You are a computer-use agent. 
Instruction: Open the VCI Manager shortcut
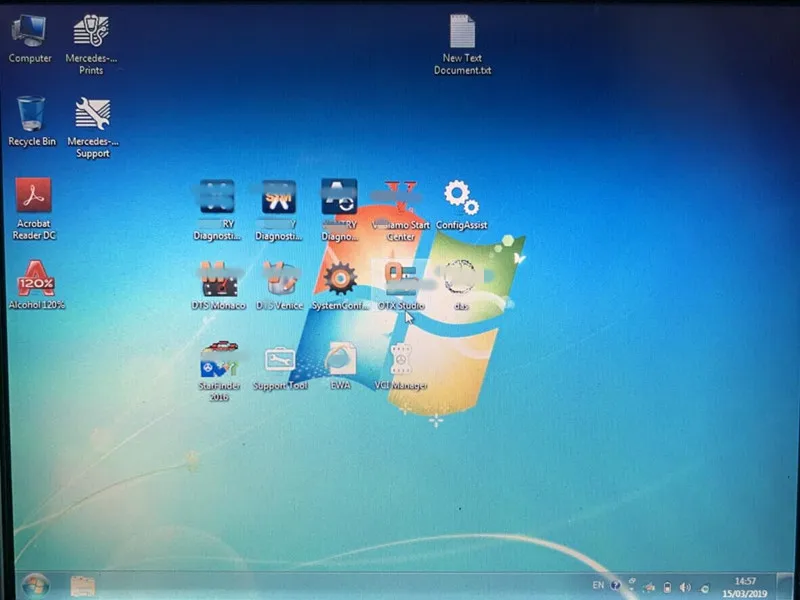[401, 366]
